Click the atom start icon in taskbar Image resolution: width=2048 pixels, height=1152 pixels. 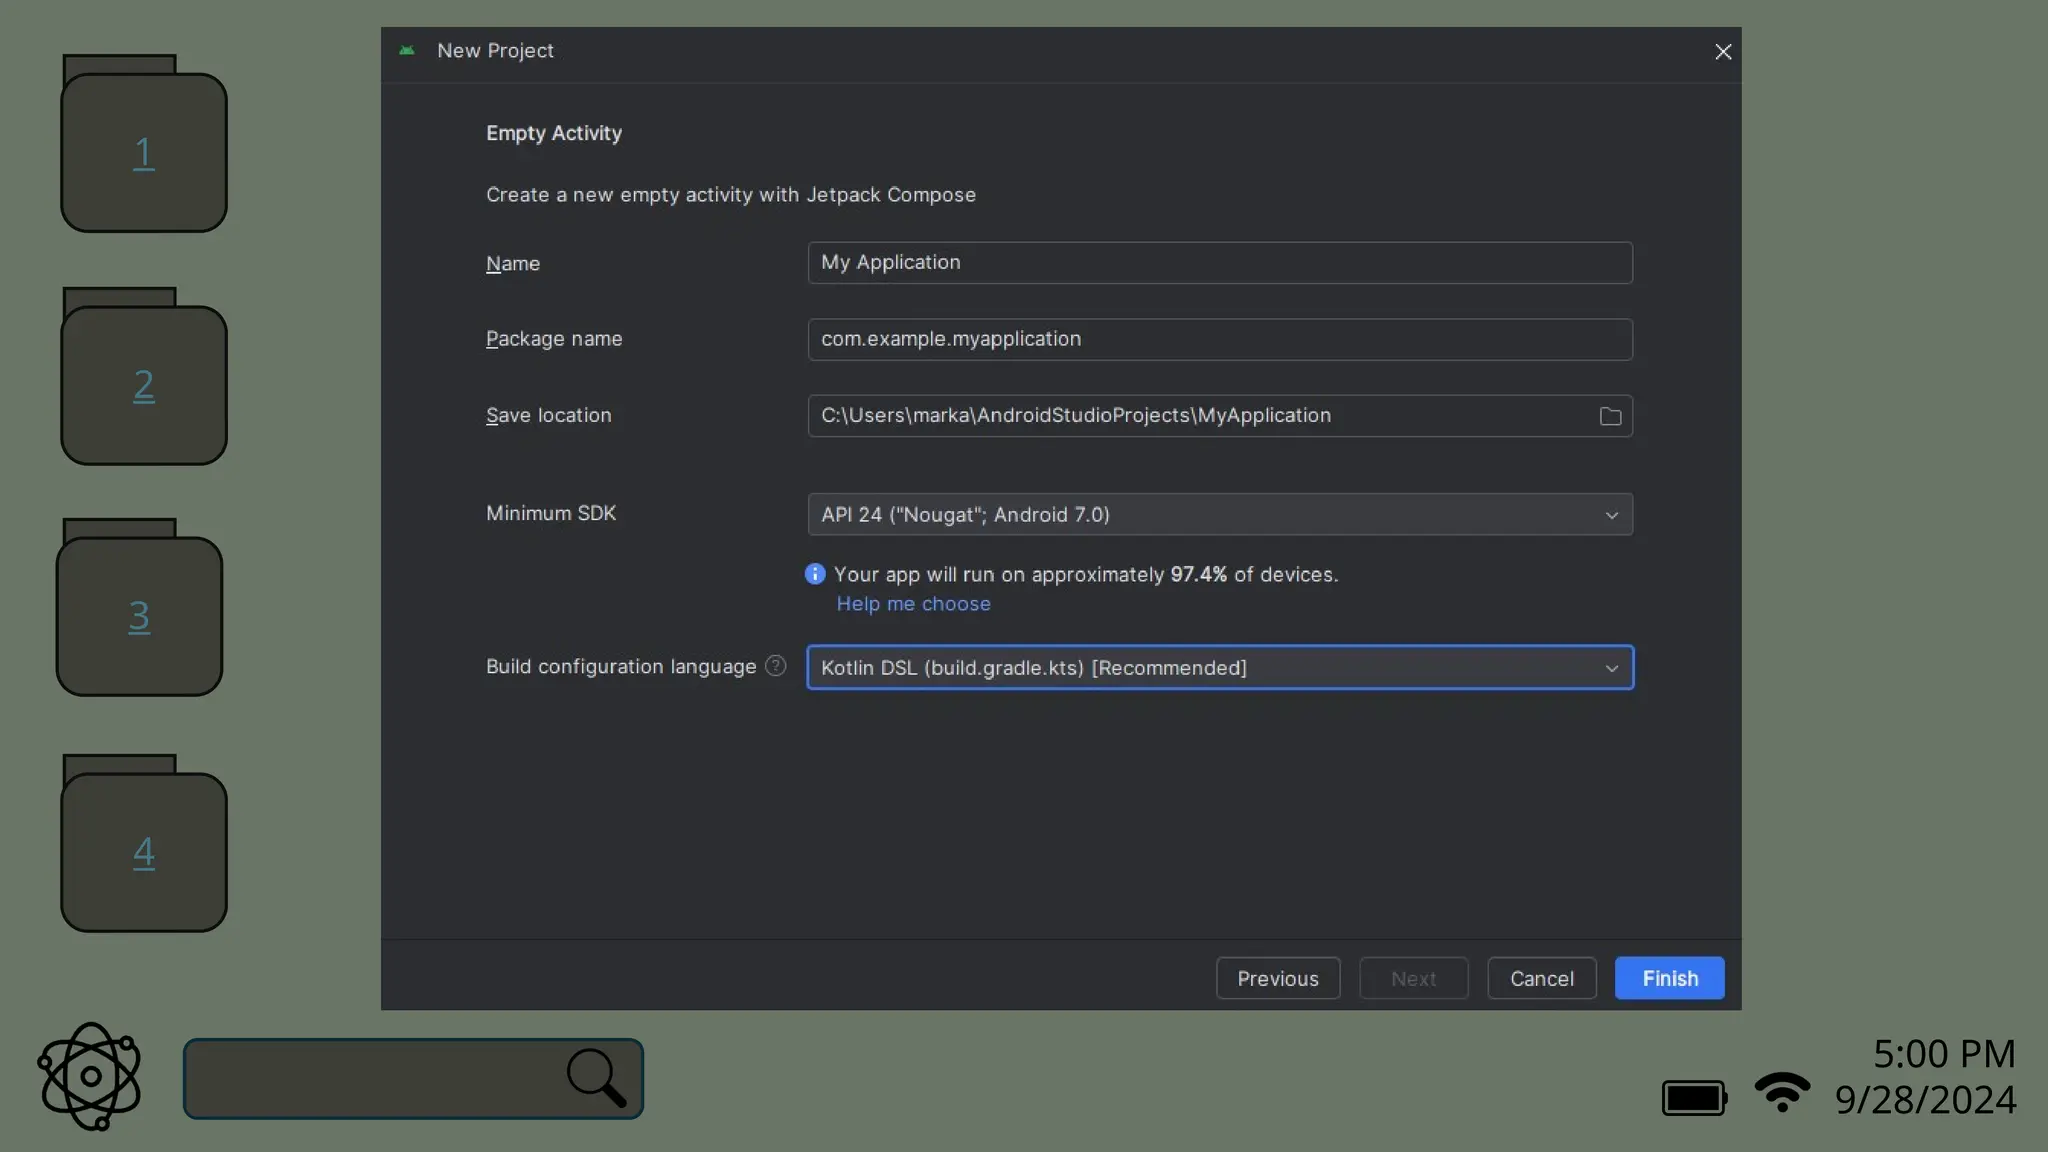tap(90, 1077)
